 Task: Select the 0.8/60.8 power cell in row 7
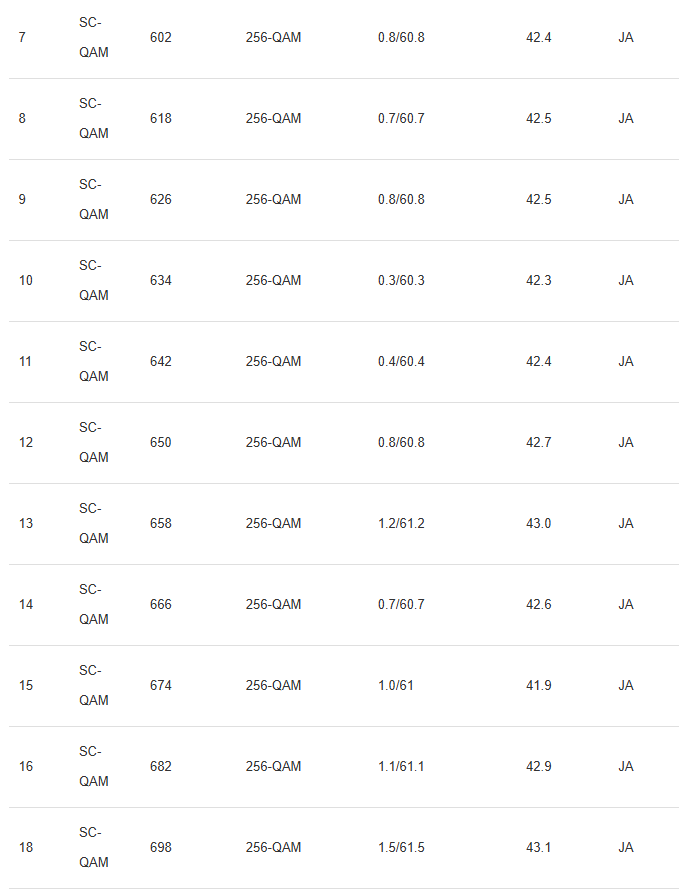coord(401,38)
